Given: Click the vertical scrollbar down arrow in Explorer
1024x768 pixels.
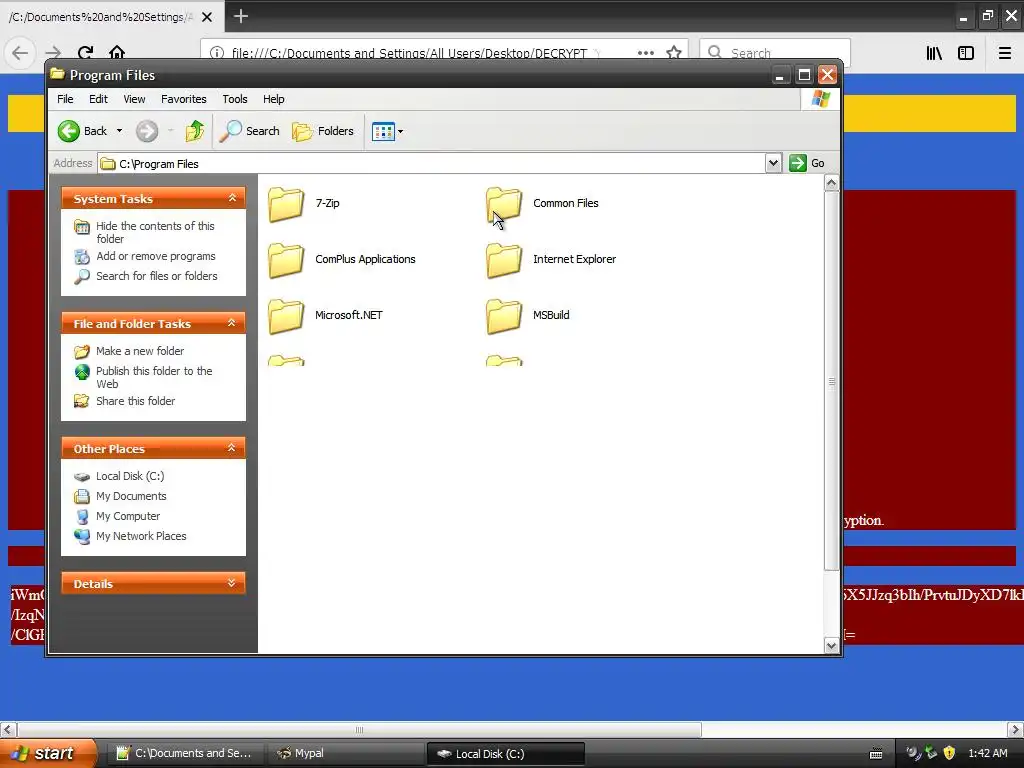Looking at the screenshot, I should (831, 645).
